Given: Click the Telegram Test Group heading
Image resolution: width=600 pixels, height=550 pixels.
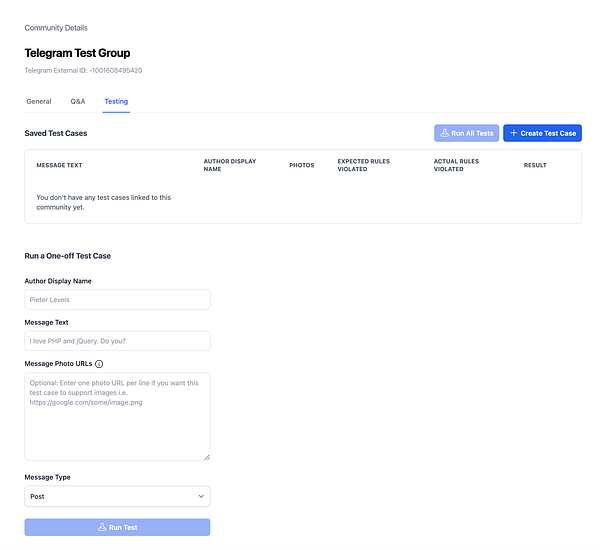Looking at the screenshot, I should point(77,53).
